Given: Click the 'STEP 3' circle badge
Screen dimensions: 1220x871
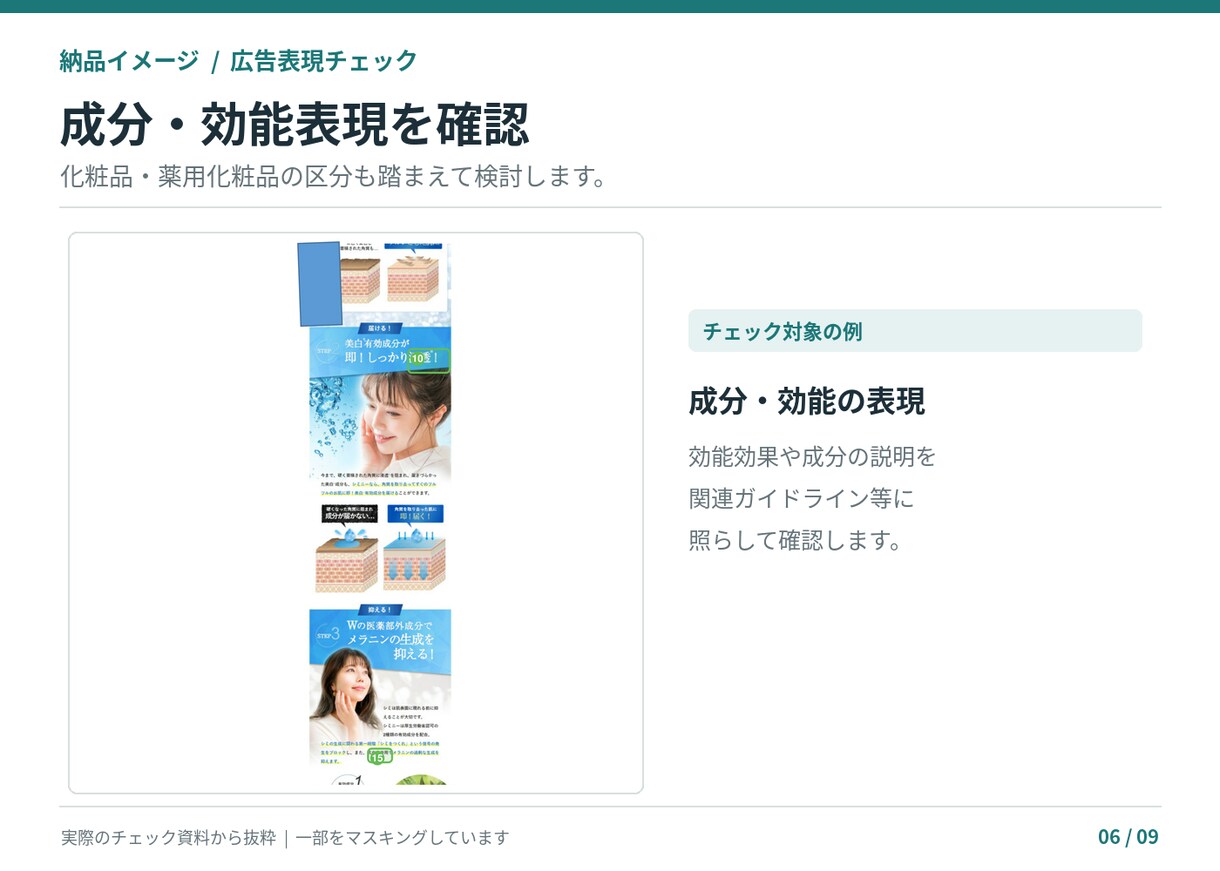Looking at the screenshot, I should click(328, 633).
